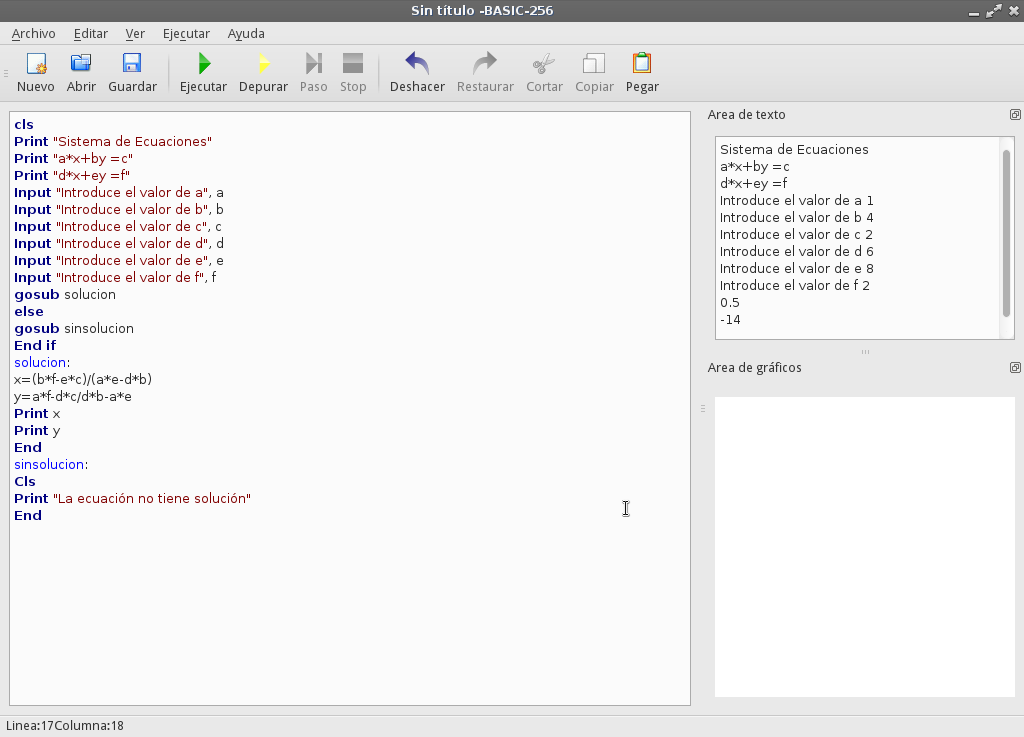
Task: Open the Ejecutar menu
Action: [186, 33]
